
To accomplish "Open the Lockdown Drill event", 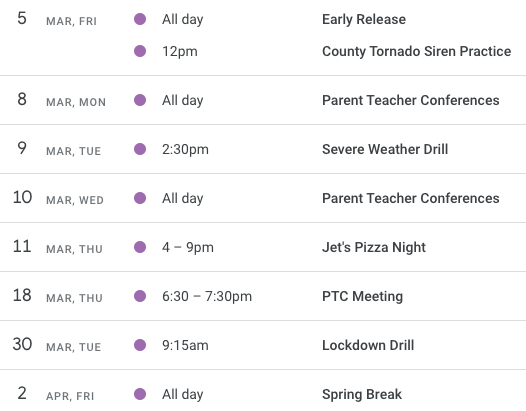I will point(368,345).
